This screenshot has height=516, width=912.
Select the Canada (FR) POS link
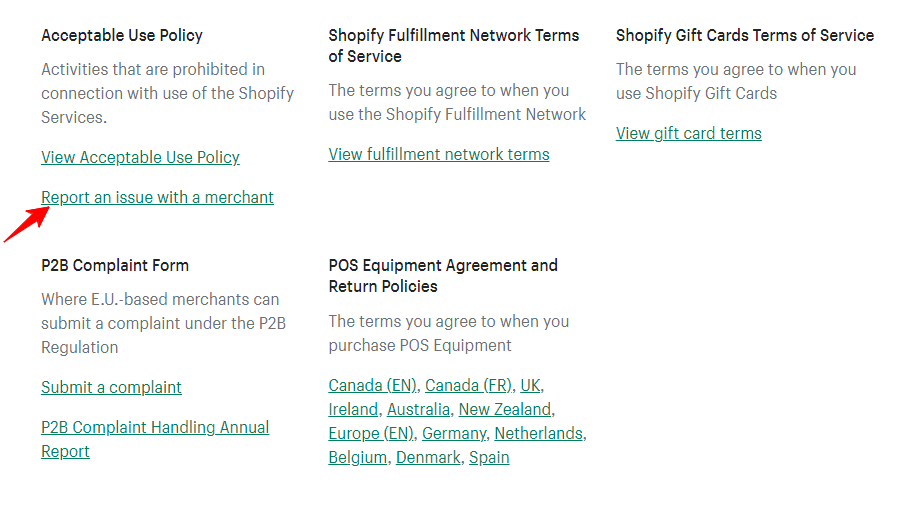(x=468, y=385)
